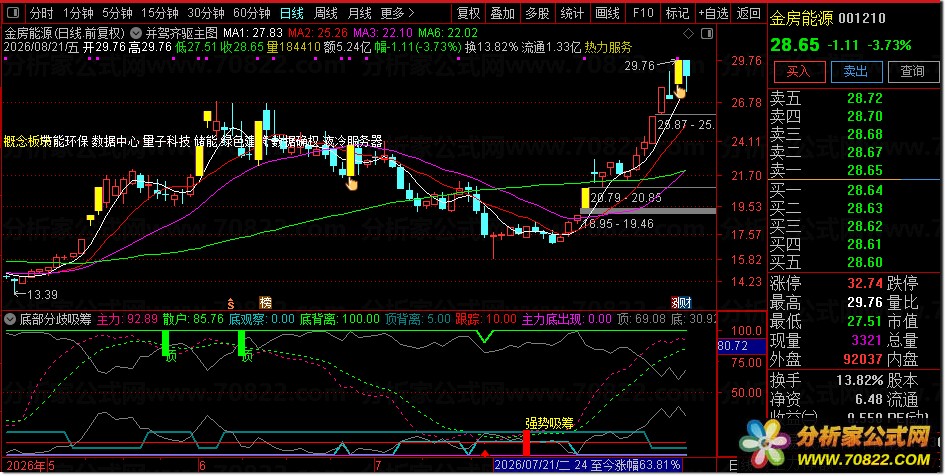Select the 2026/07/21 interval gain label
This screenshot has width=947, height=476.
(x=587, y=465)
